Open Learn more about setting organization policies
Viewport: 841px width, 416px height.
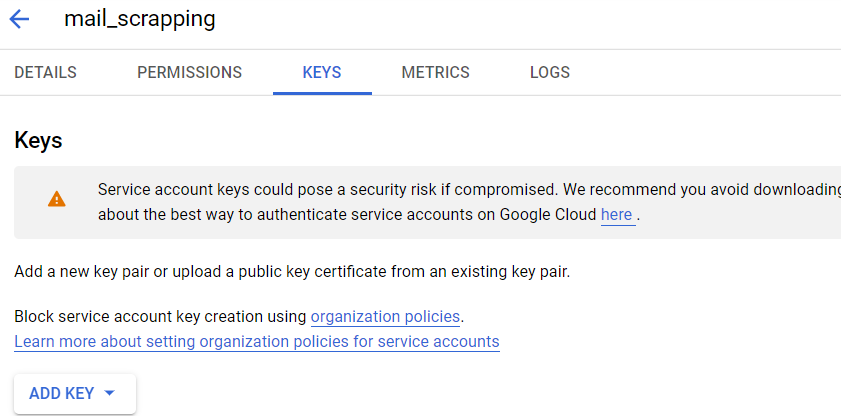[257, 341]
